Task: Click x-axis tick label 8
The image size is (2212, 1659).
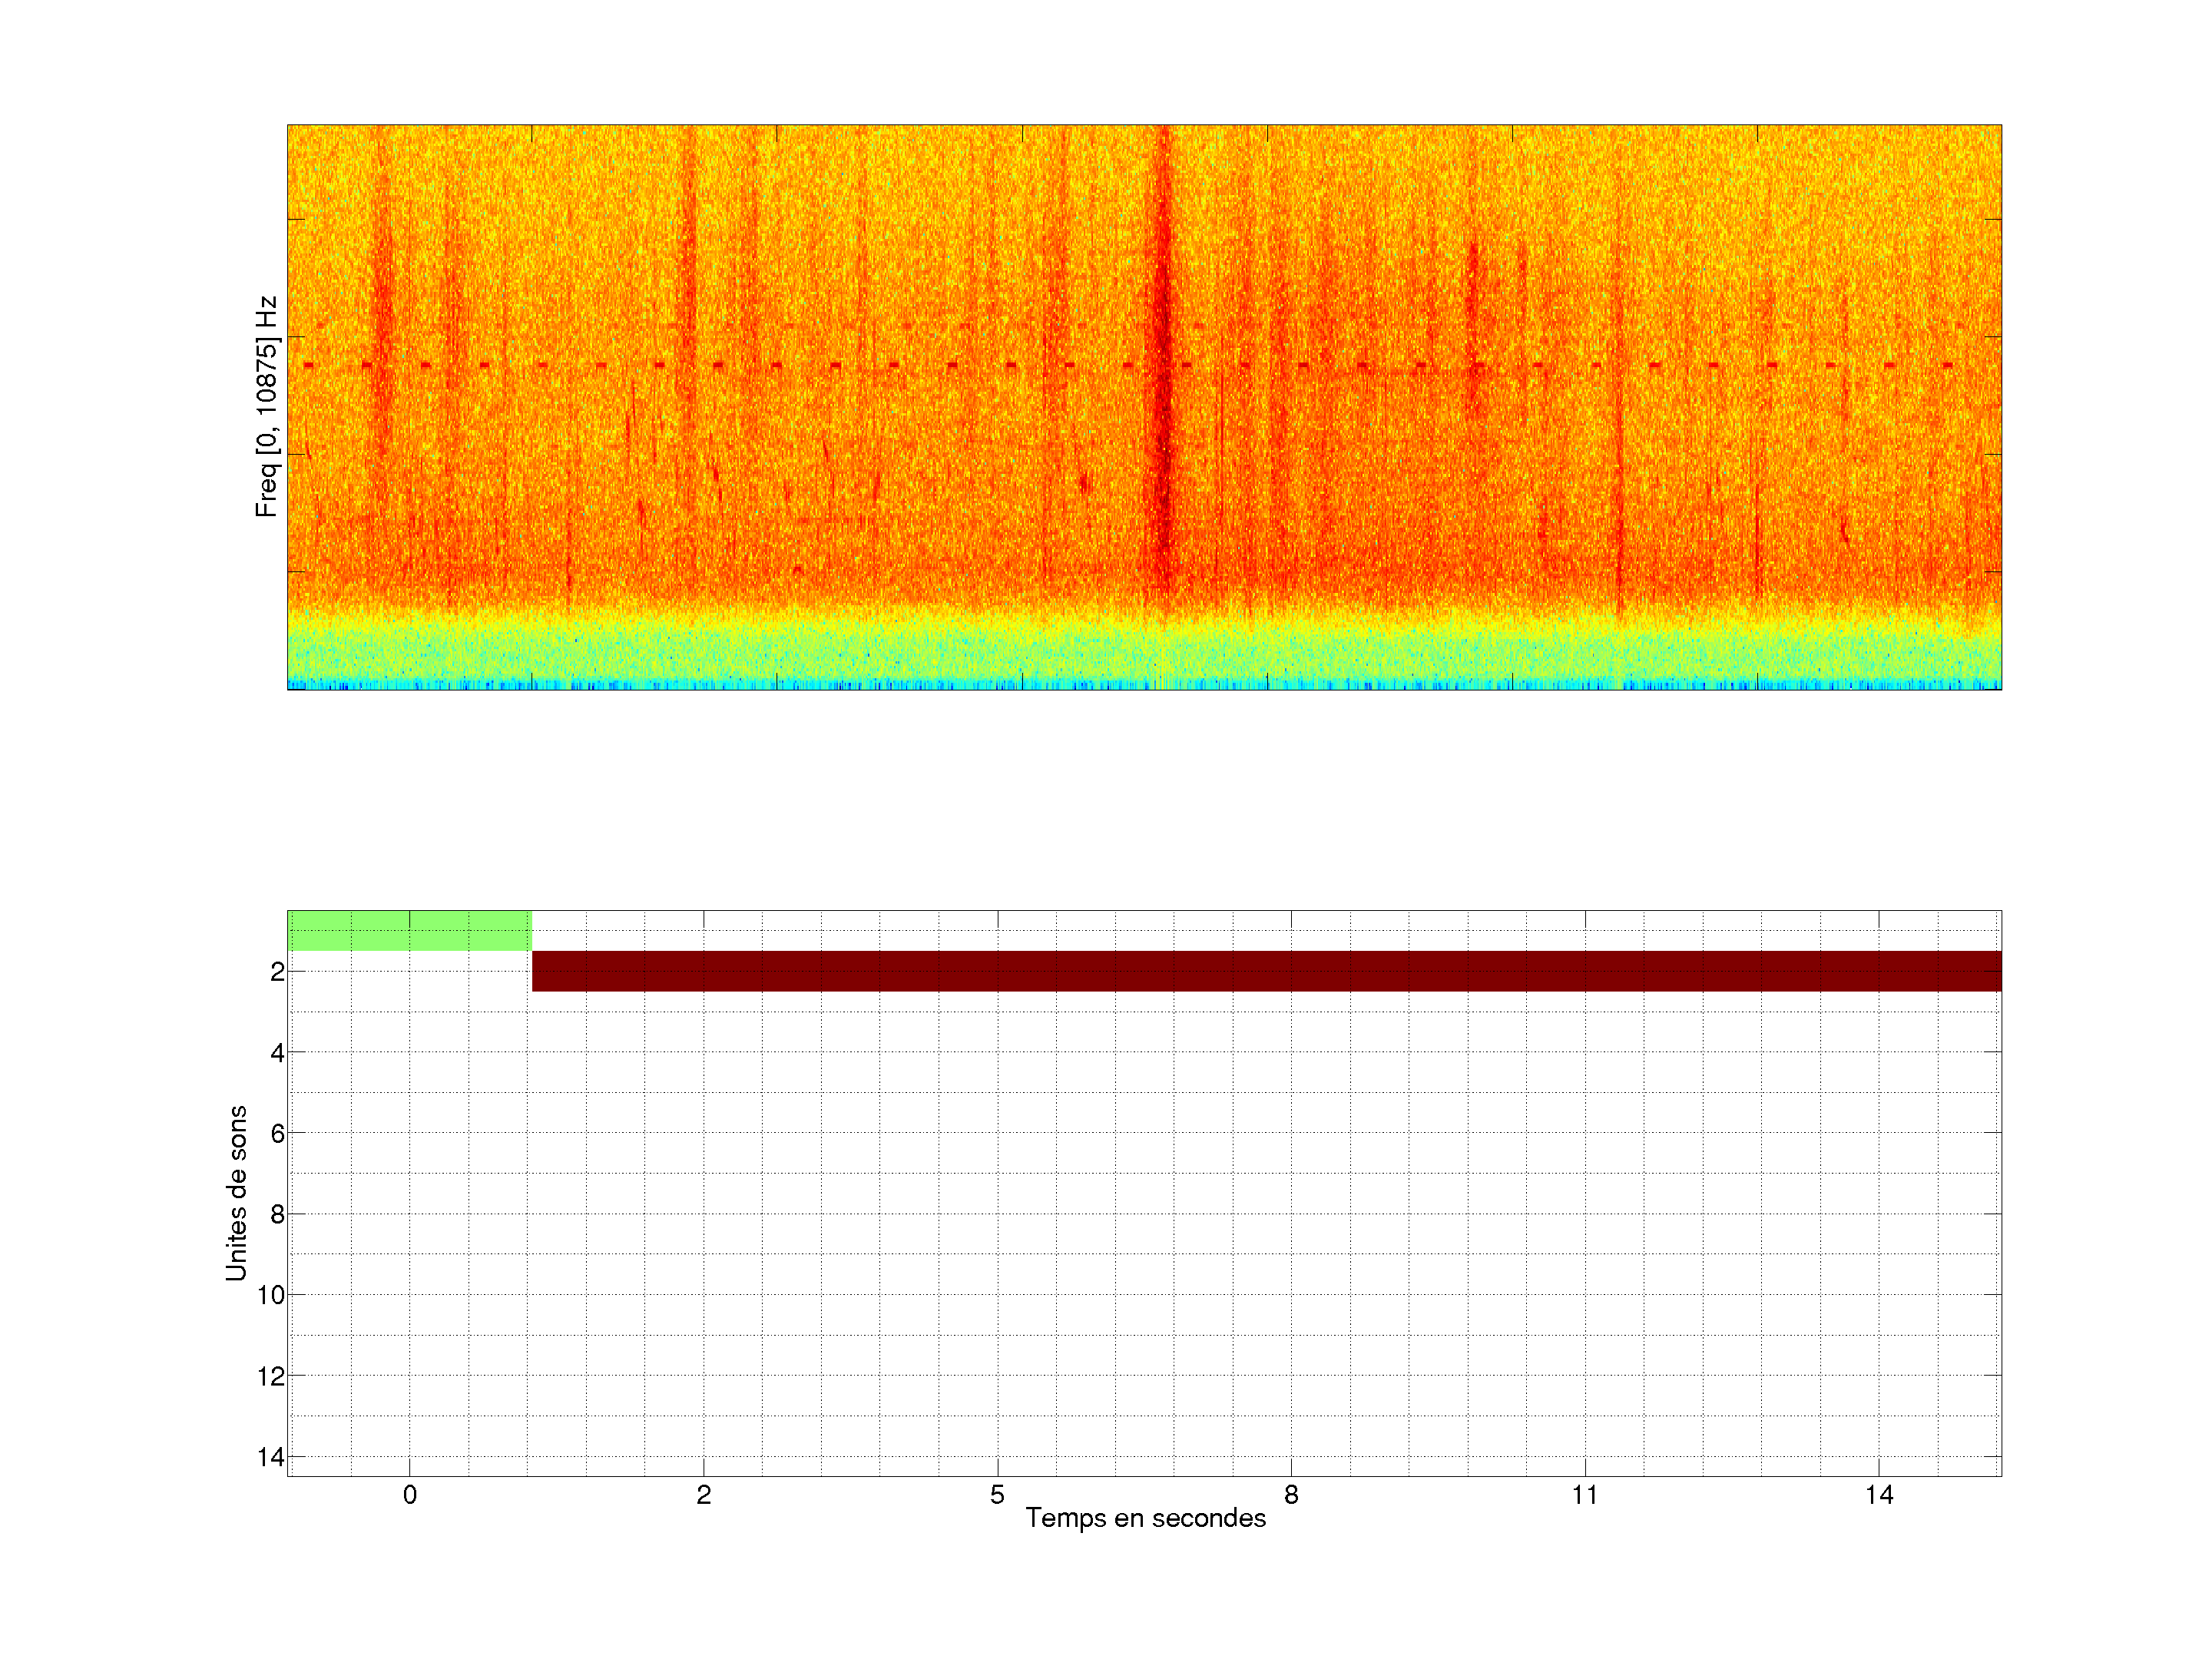Action: (1291, 1495)
